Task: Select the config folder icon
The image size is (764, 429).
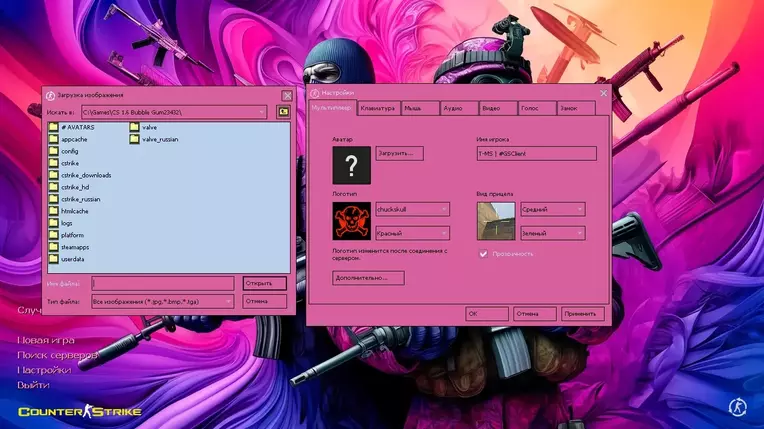Action: pos(54,151)
